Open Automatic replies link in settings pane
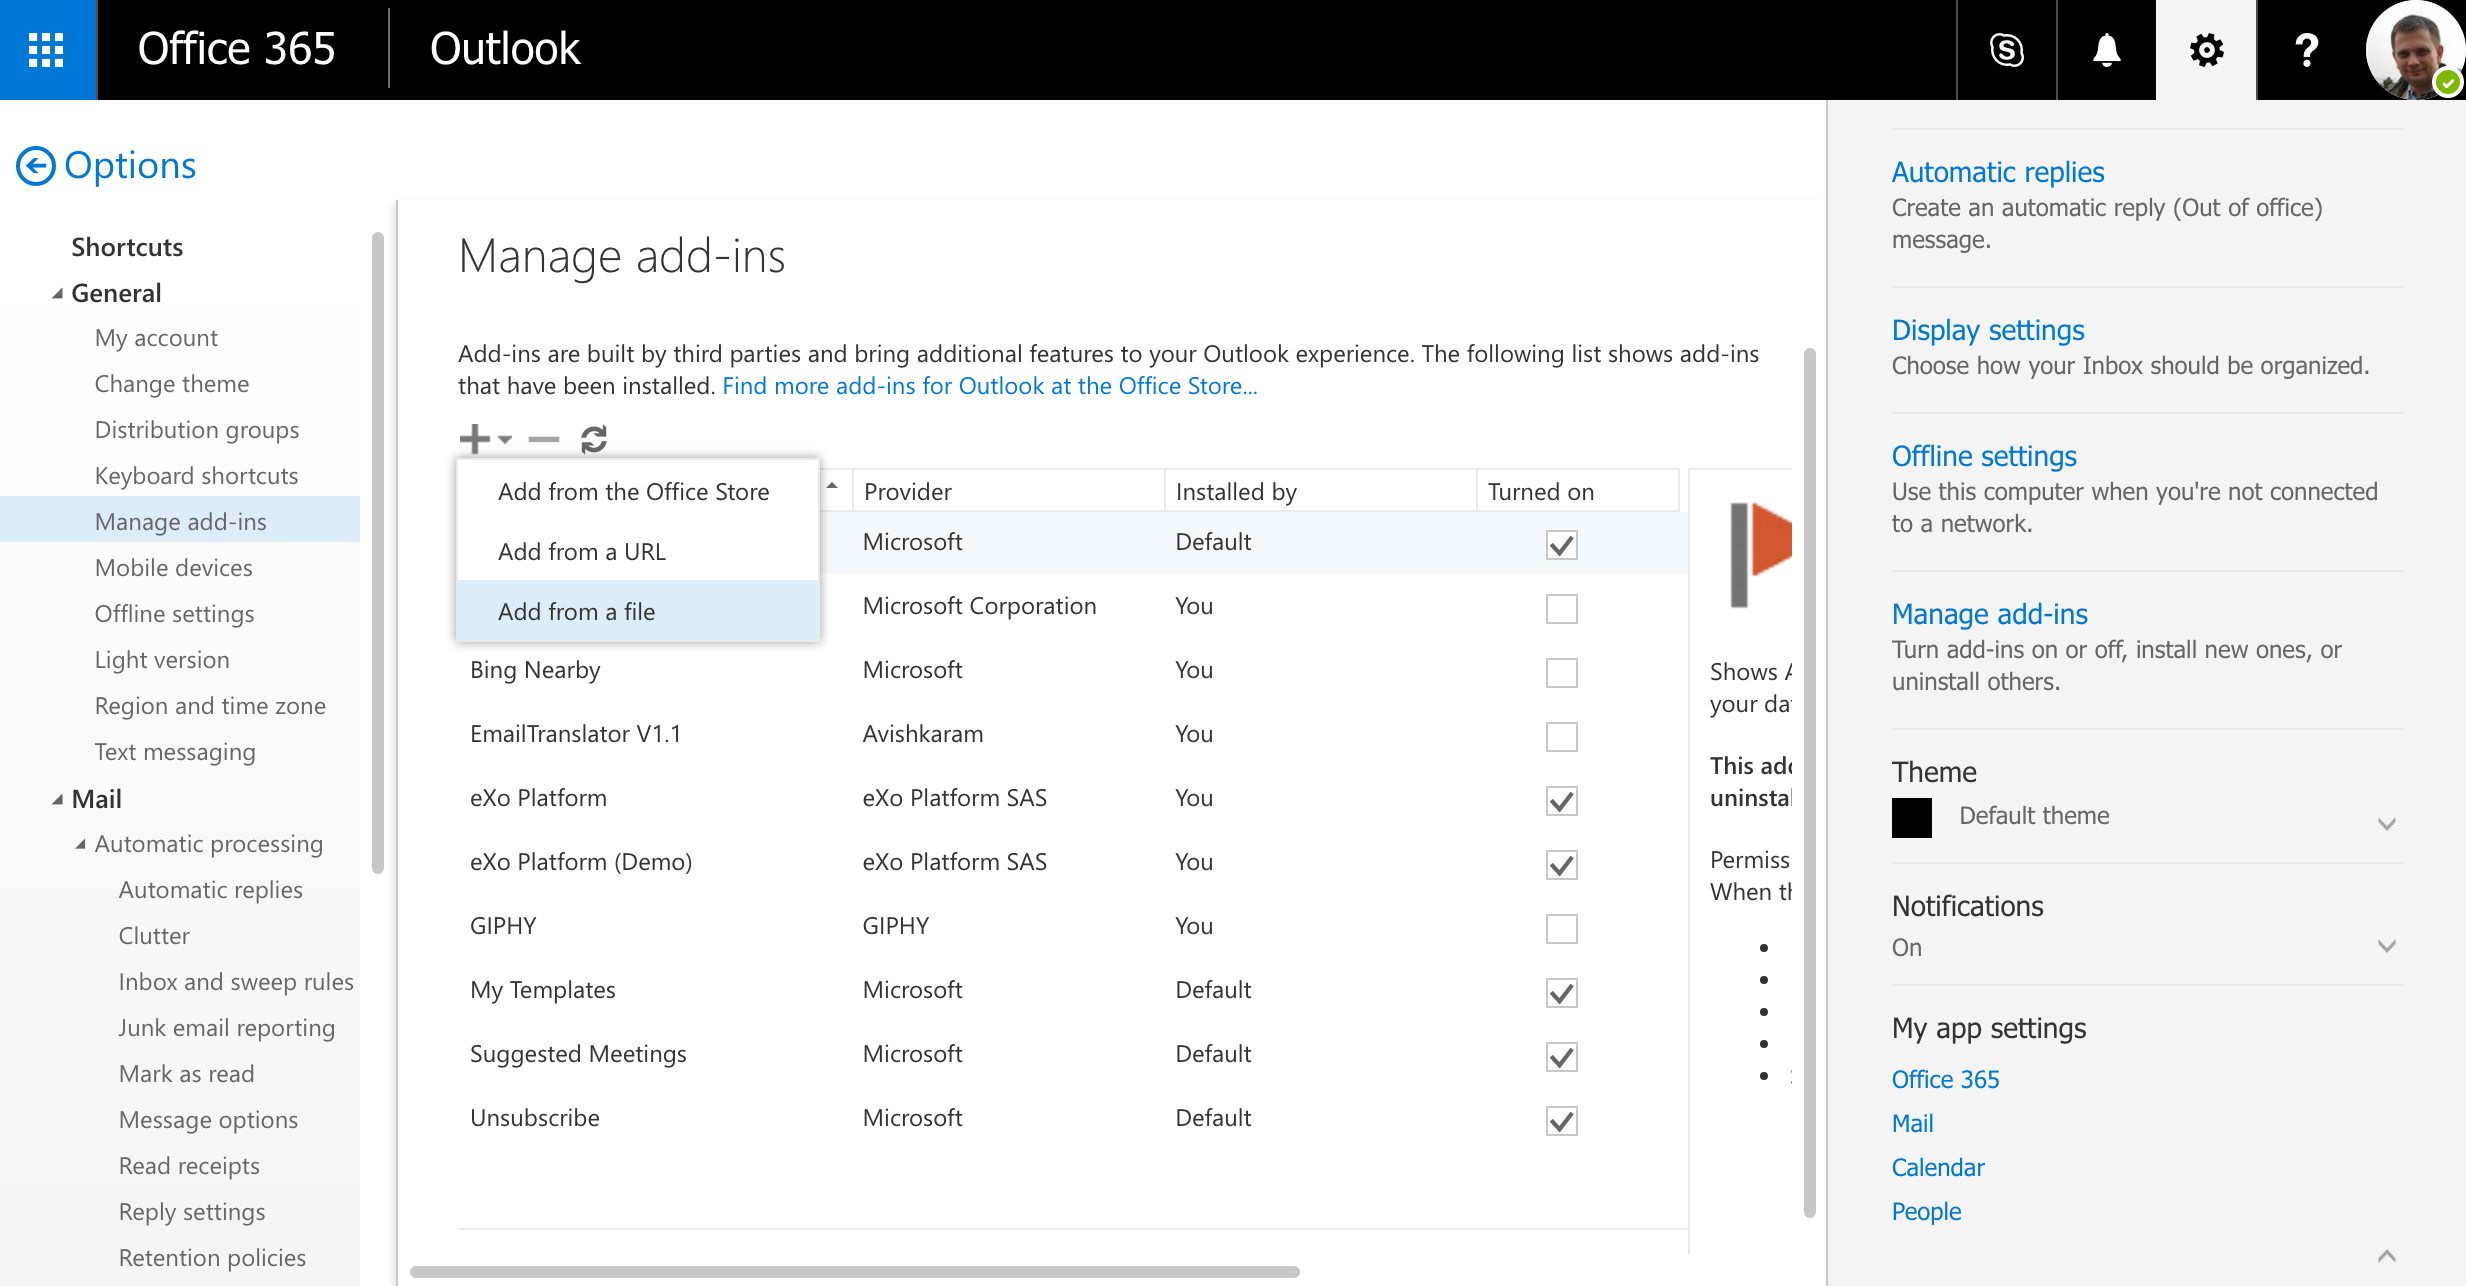 [x=1998, y=172]
